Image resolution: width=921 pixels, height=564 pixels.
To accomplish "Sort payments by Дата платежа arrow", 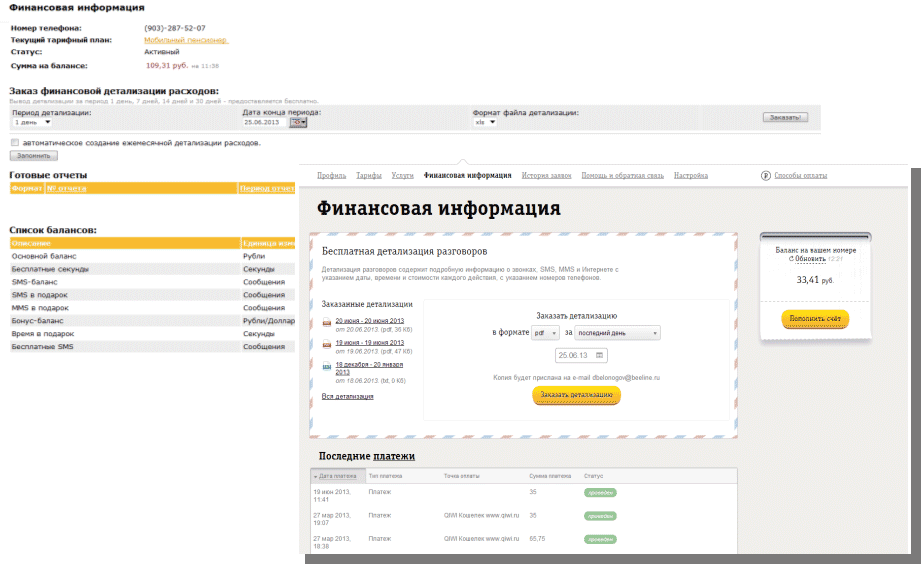I will pyautogui.click(x=315, y=476).
